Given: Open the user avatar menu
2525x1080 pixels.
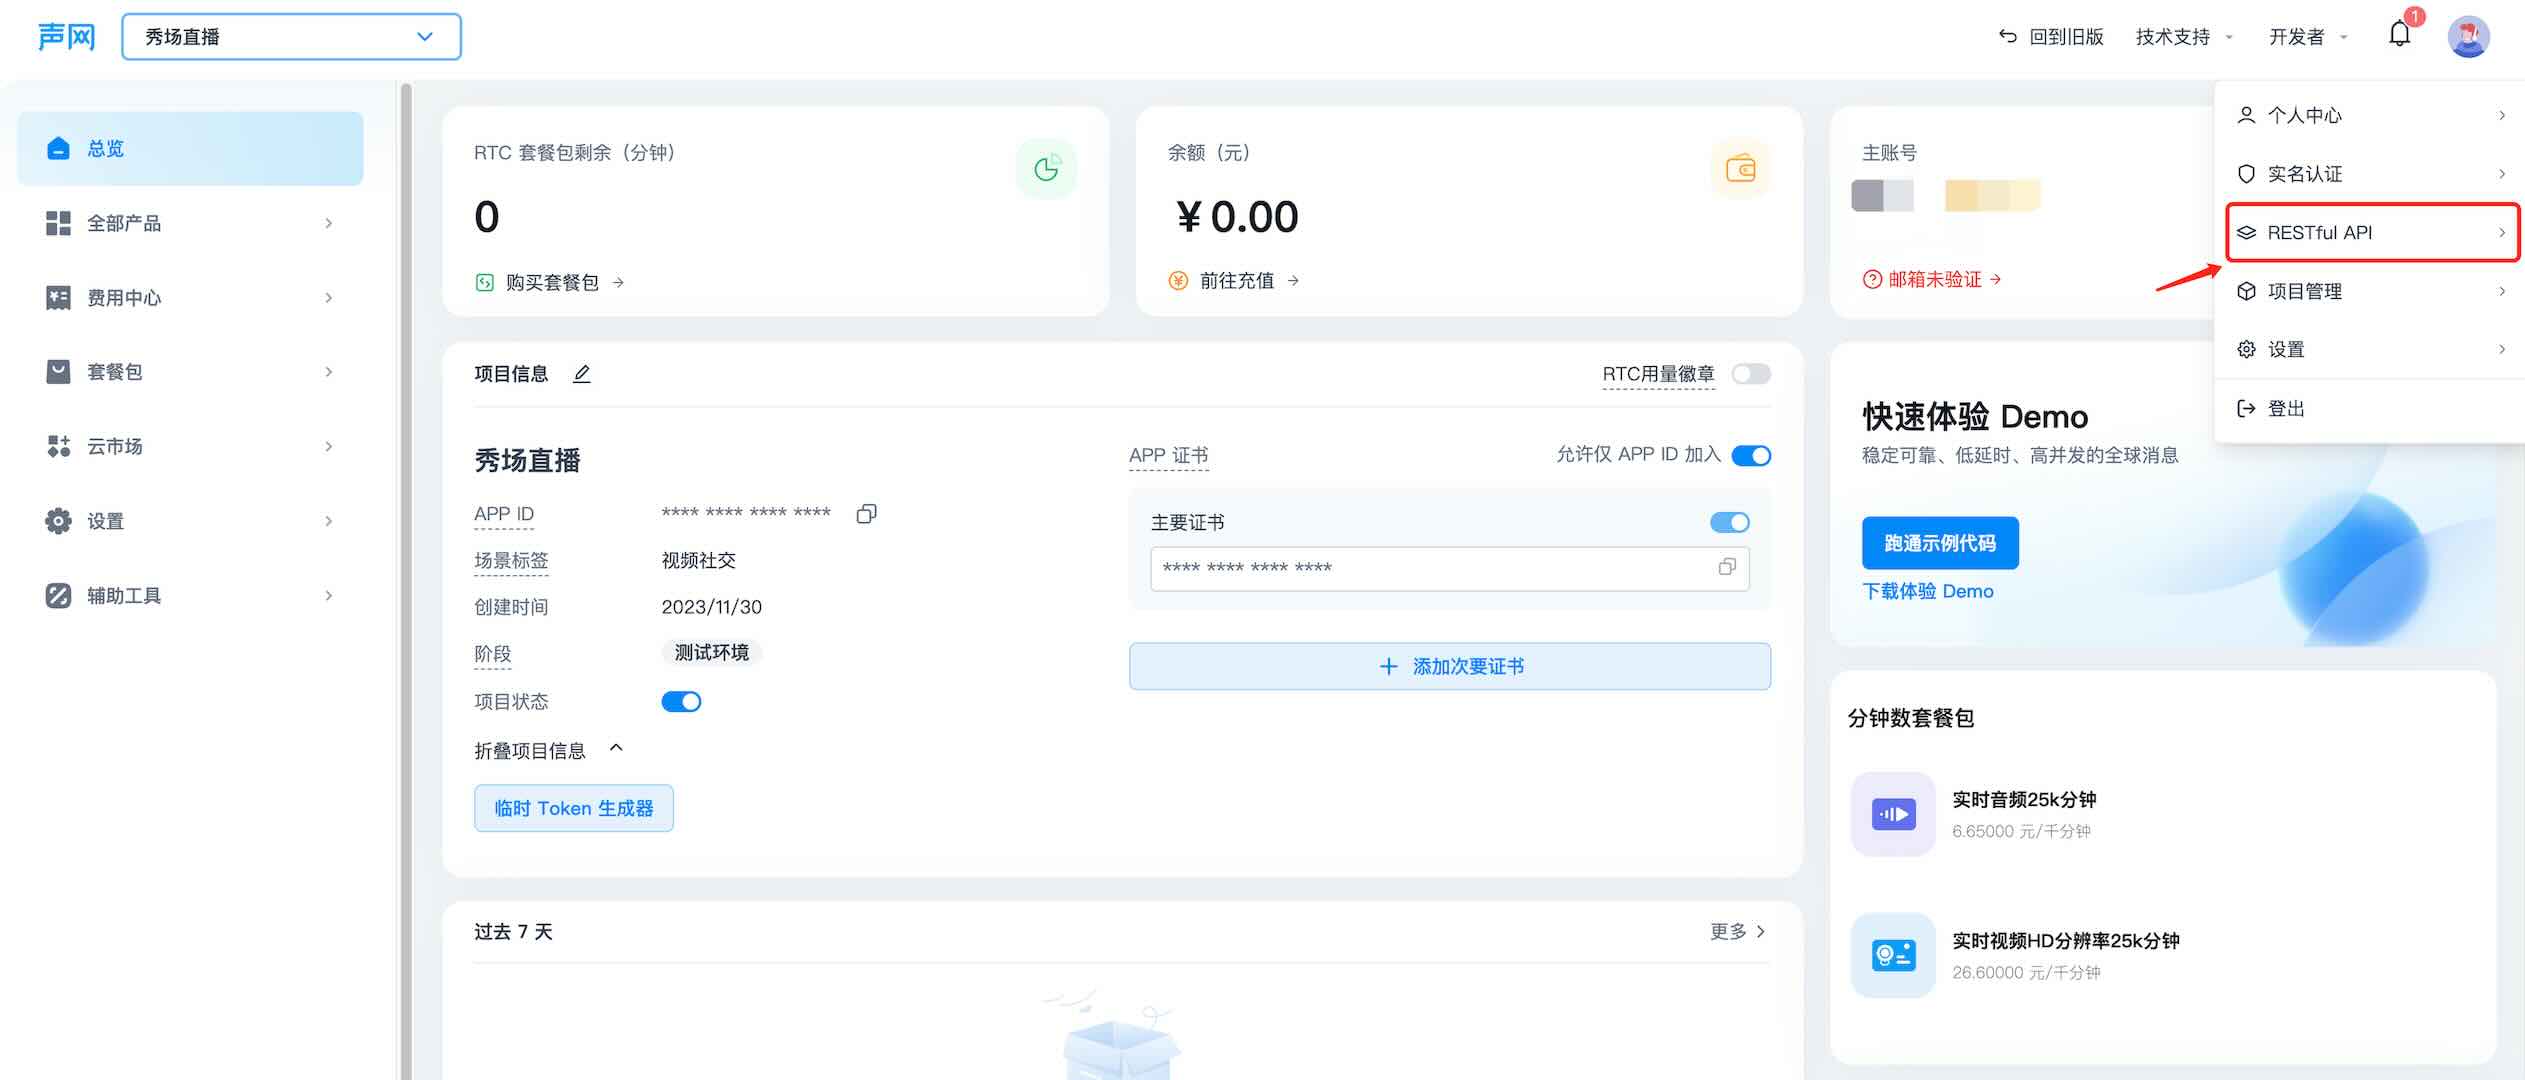Looking at the screenshot, I should click(x=2467, y=37).
